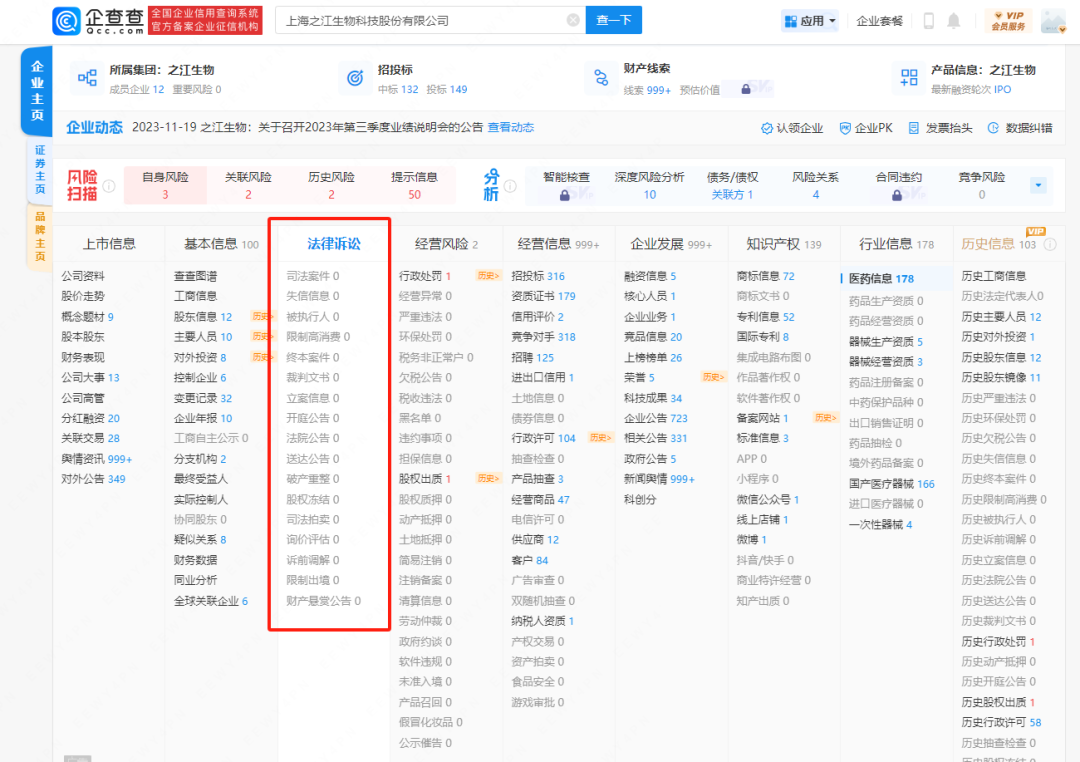
Task: Click 成员企业 12 link
Action: click(x=137, y=90)
